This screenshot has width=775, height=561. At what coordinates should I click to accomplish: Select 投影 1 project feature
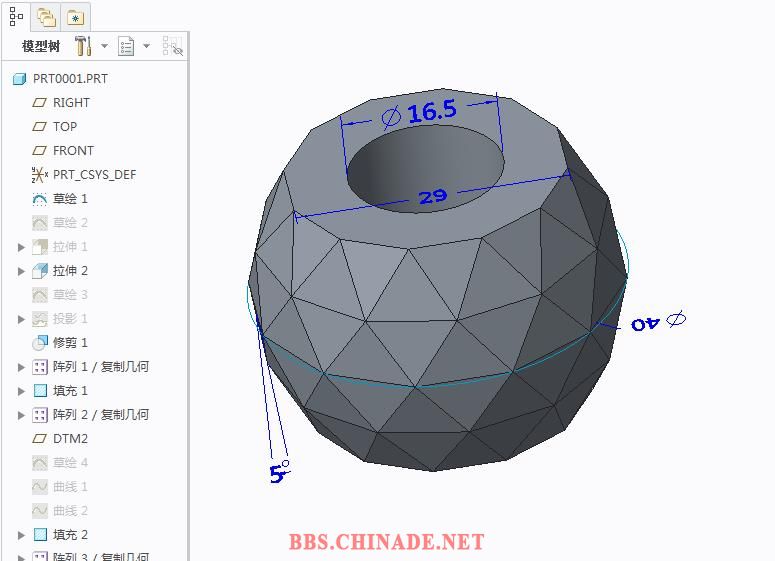pos(70,319)
